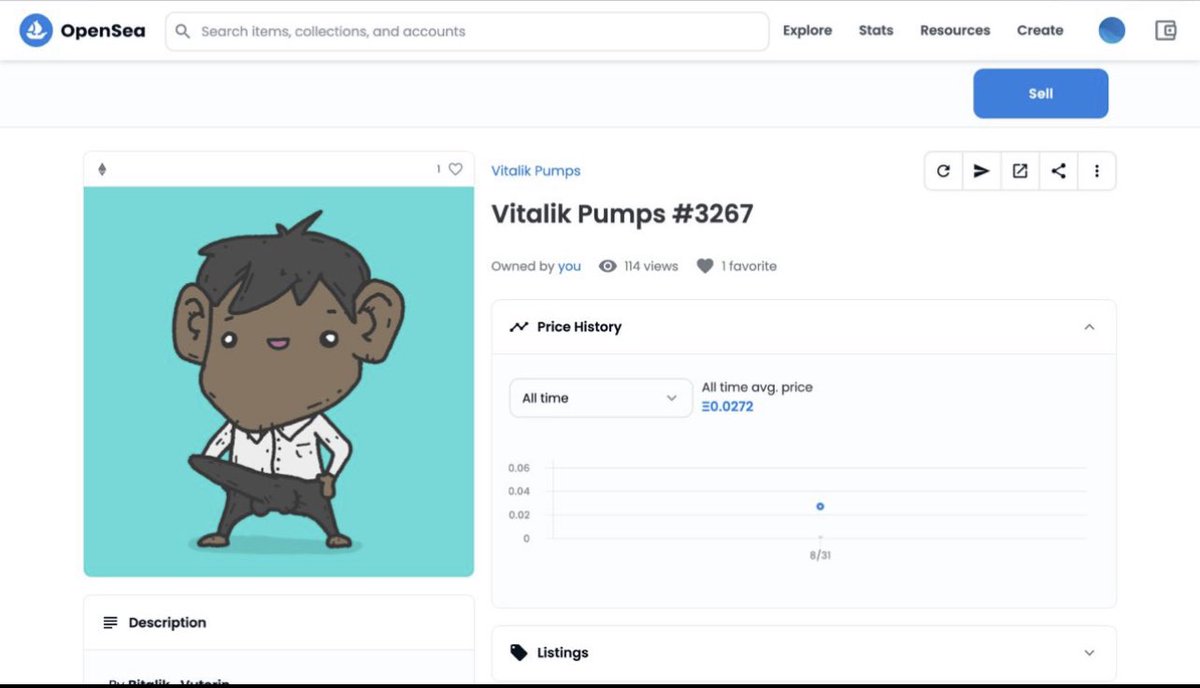Click the 114 views eye icon
The image size is (1200, 688).
pos(607,266)
